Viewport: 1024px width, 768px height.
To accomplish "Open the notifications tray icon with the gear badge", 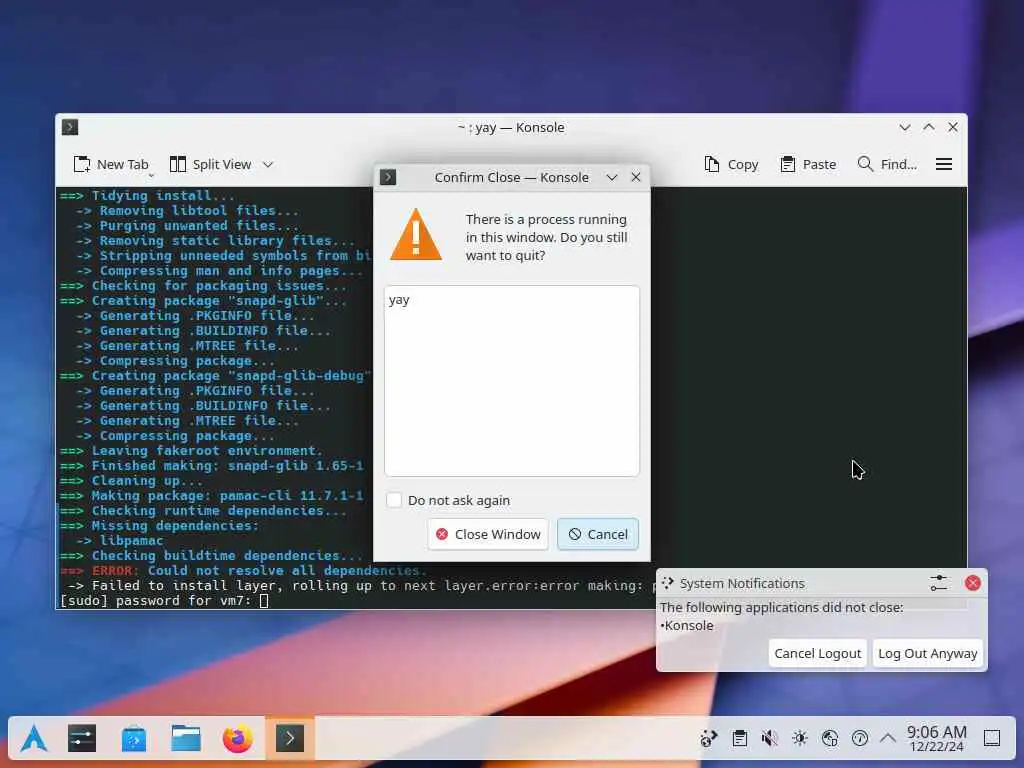I will pyautogui.click(x=709, y=739).
